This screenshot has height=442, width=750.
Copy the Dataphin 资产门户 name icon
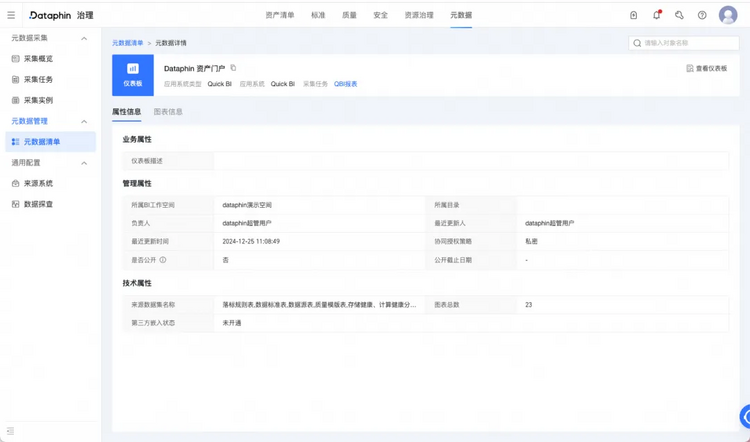[233, 68]
